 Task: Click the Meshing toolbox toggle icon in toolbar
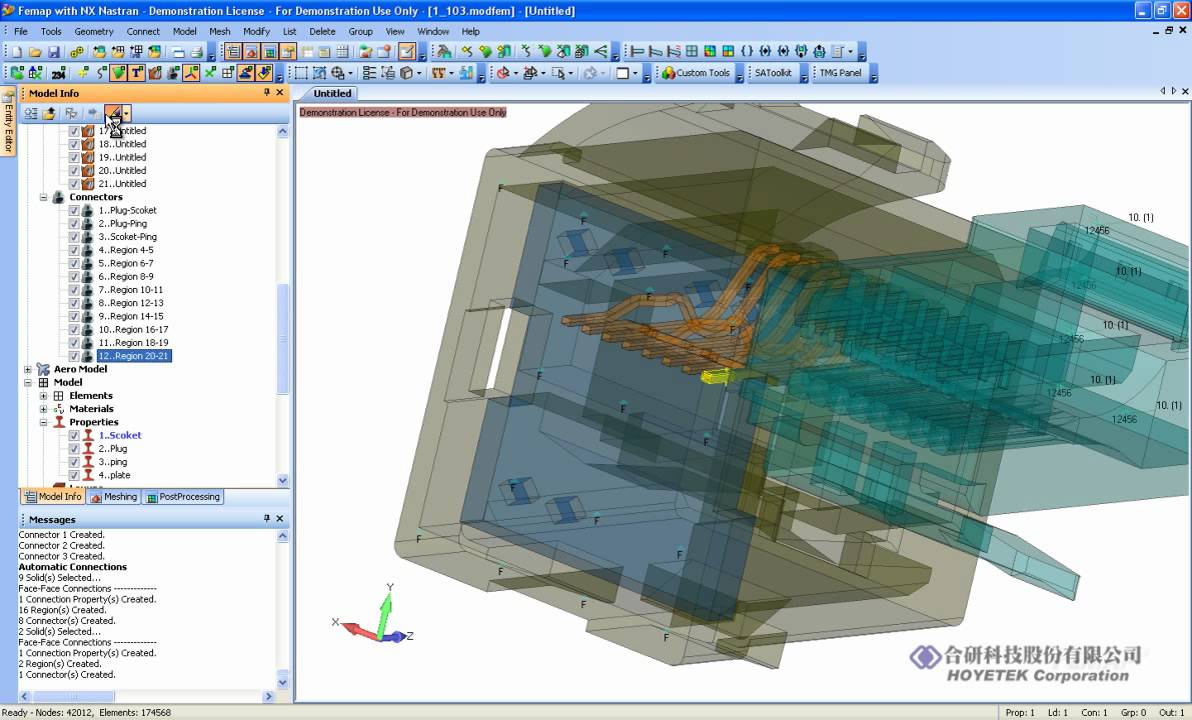tap(251, 52)
